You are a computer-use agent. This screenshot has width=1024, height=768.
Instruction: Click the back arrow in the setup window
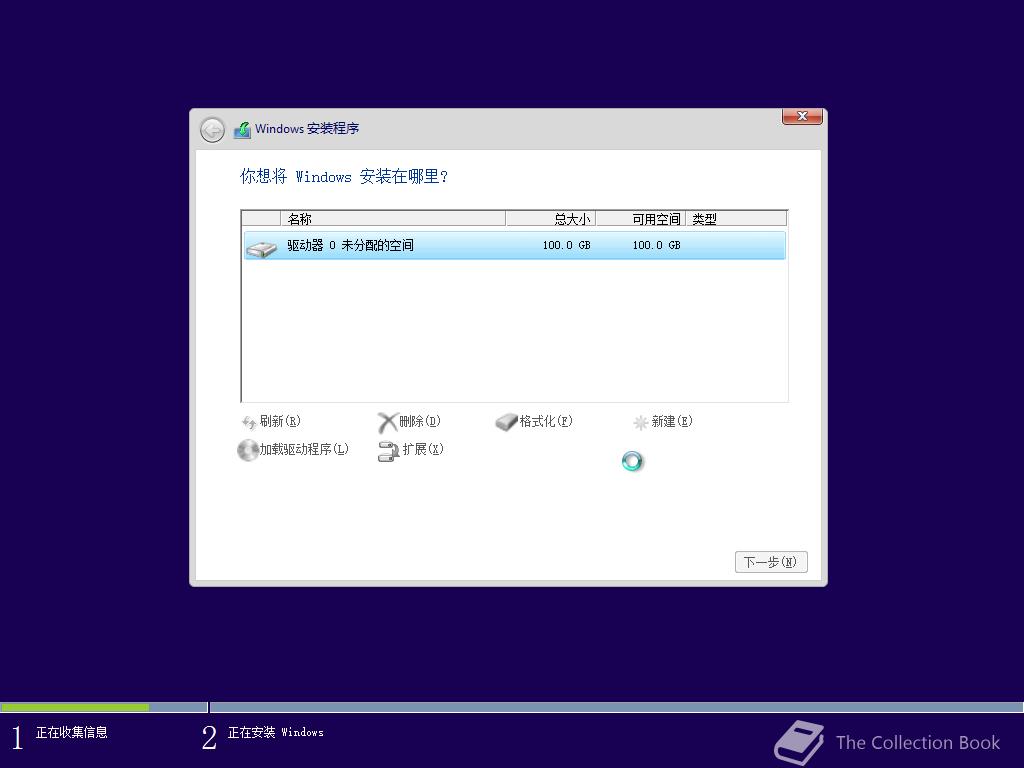tap(212, 130)
